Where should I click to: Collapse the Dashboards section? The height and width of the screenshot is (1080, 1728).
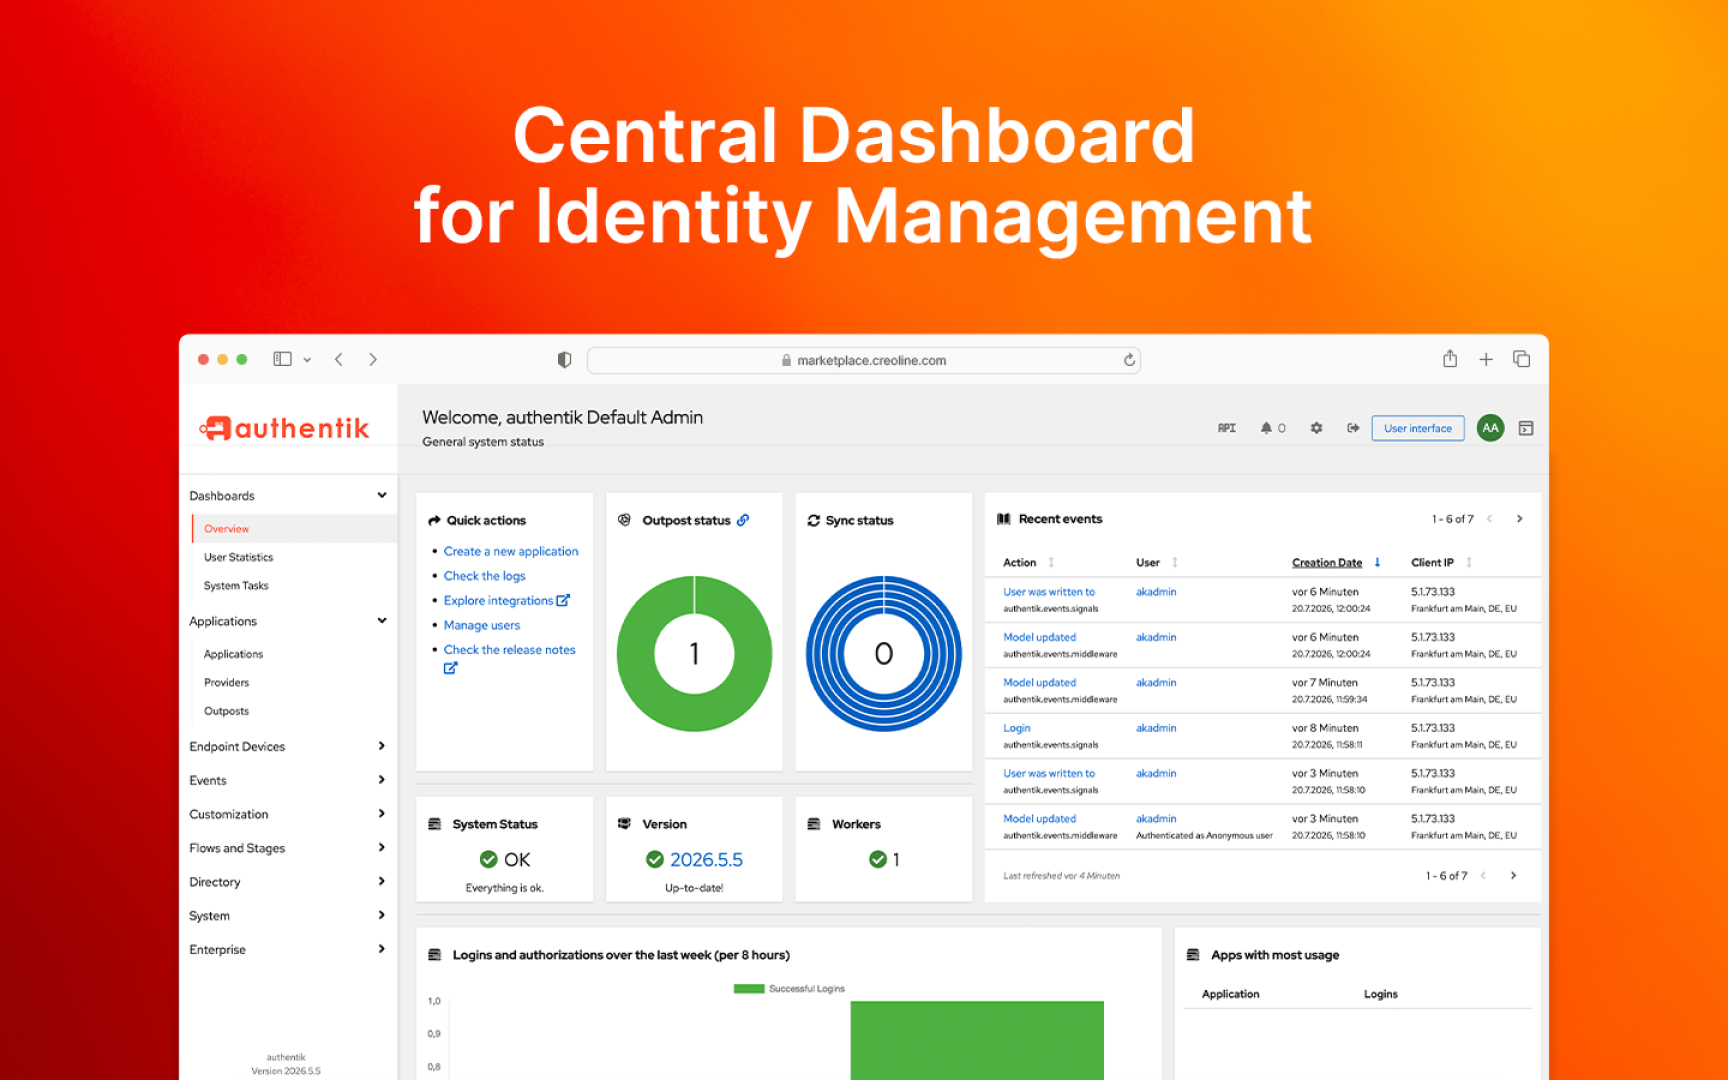382,495
